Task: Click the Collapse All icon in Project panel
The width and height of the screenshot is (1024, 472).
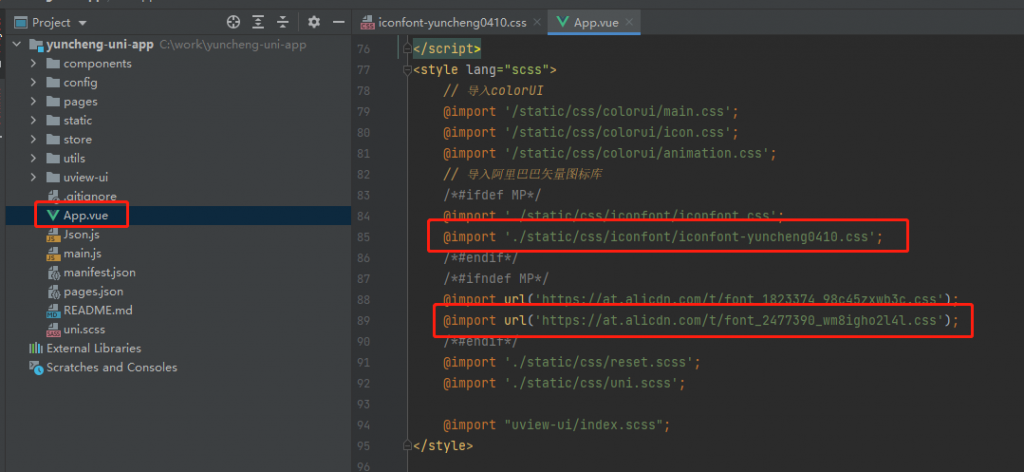Action: pos(284,21)
